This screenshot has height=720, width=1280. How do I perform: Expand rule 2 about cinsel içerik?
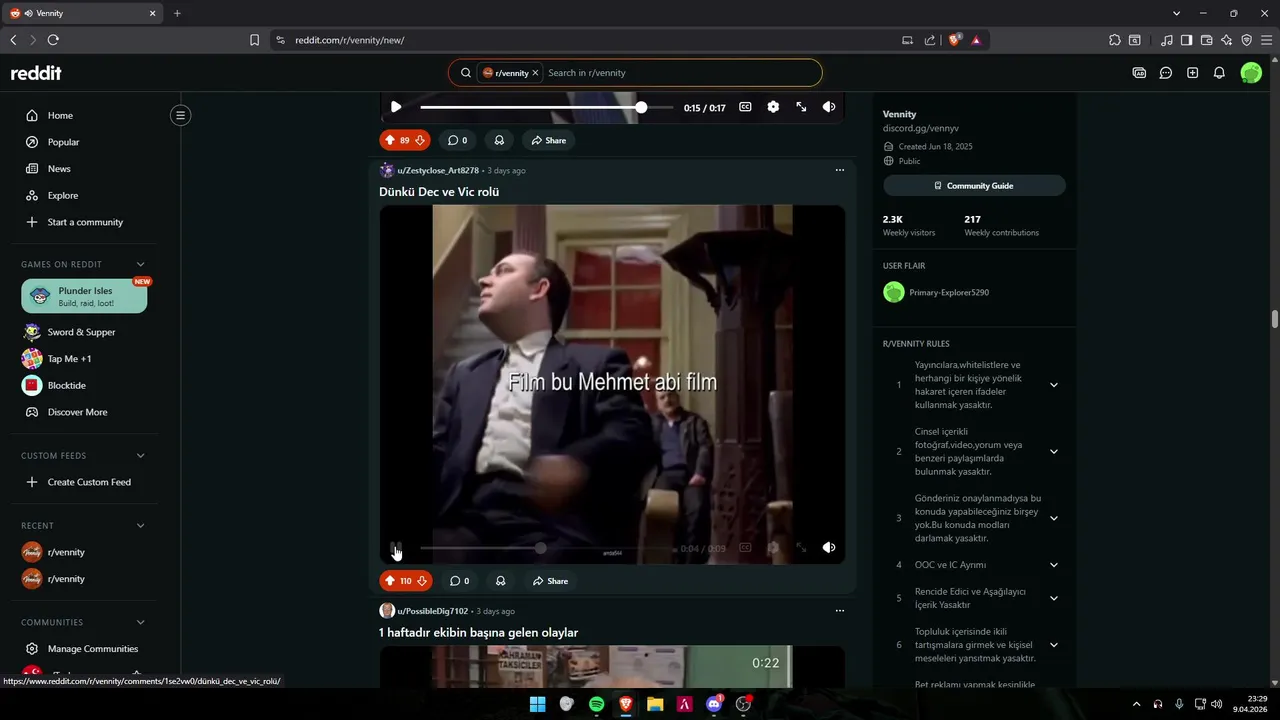[x=1053, y=452]
